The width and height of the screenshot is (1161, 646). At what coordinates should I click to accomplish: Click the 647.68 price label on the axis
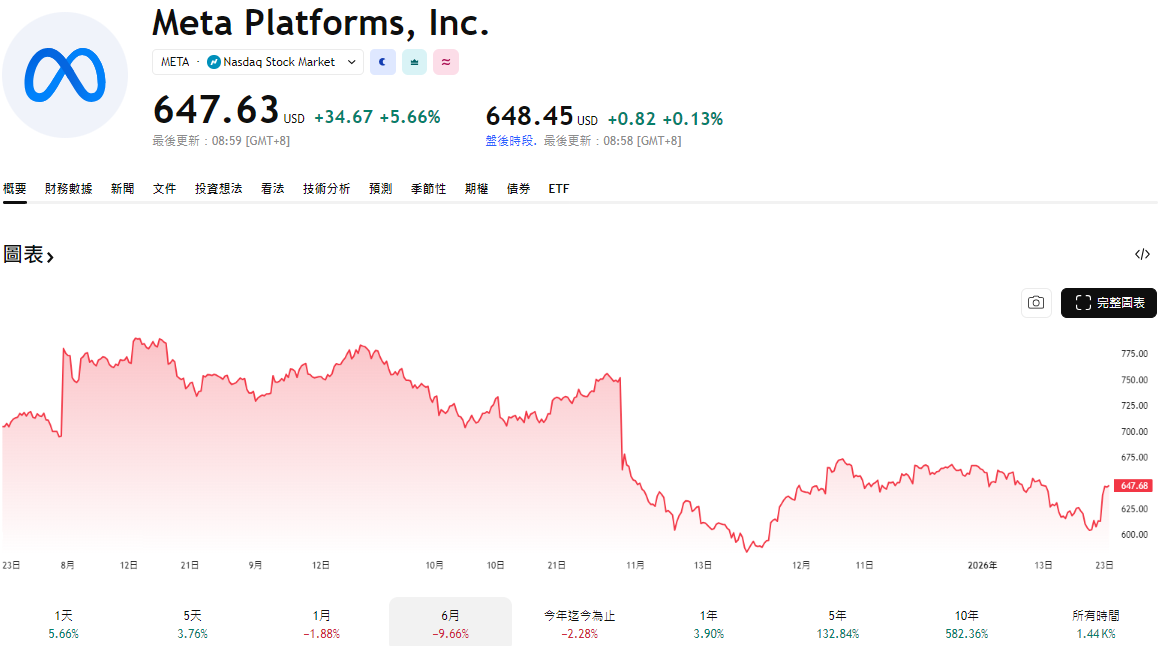click(x=1133, y=484)
